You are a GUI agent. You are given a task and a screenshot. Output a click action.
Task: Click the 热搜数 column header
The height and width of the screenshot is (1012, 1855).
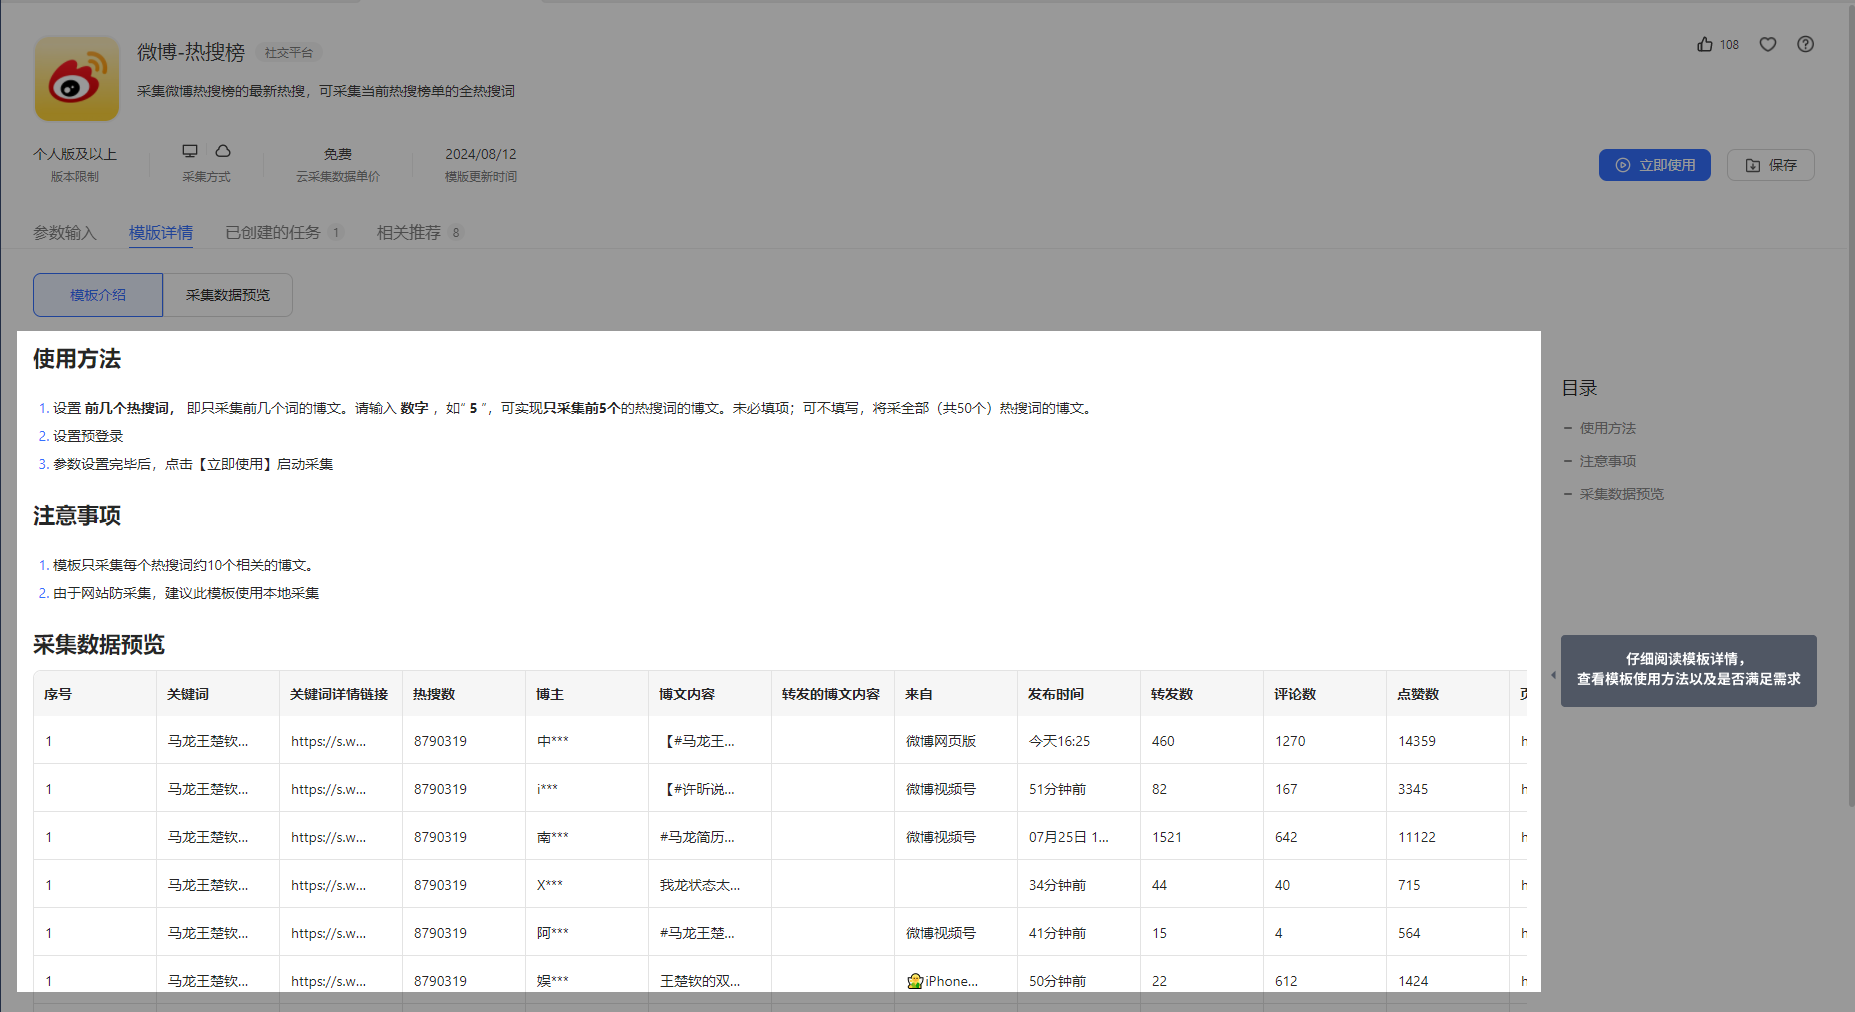click(x=434, y=694)
